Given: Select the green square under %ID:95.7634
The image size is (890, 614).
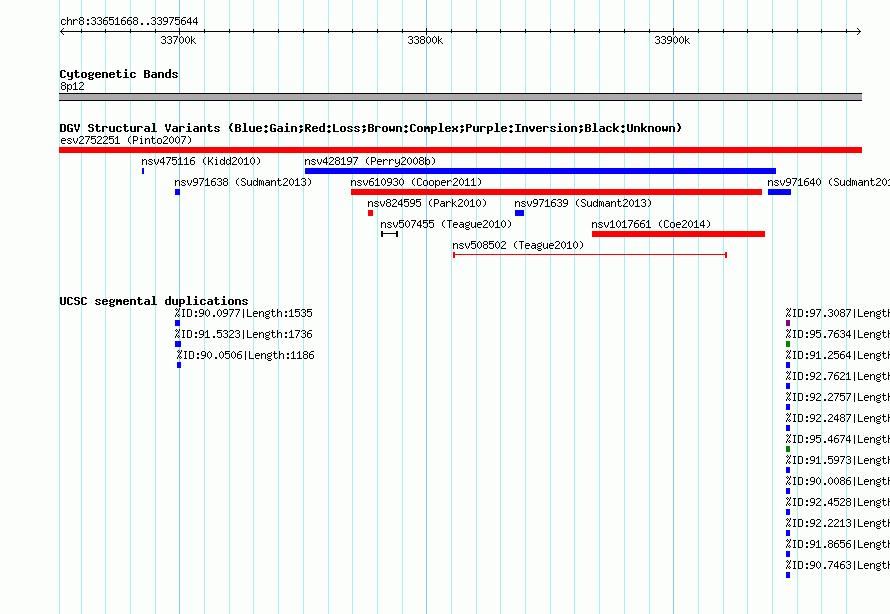Looking at the screenshot, I should (x=788, y=344).
